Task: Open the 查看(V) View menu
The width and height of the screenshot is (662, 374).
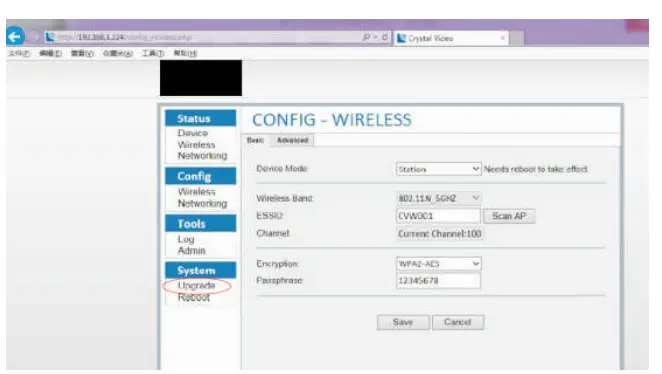Action: [x=82, y=54]
